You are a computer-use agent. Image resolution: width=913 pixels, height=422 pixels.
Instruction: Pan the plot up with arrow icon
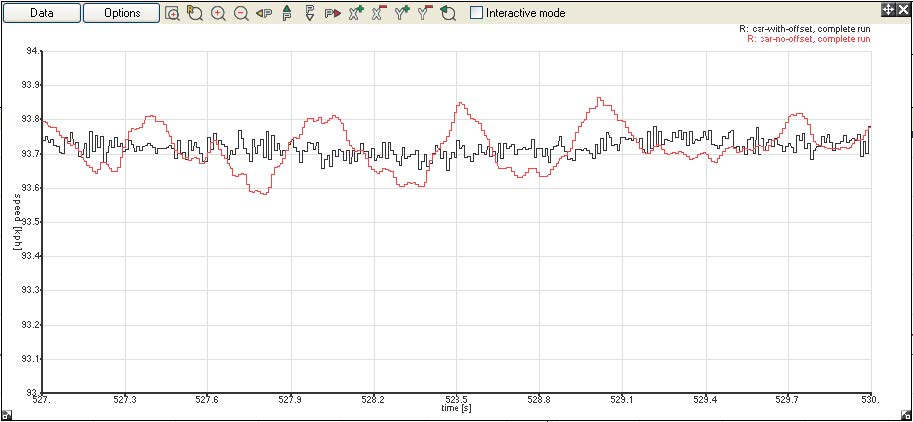click(287, 14)
